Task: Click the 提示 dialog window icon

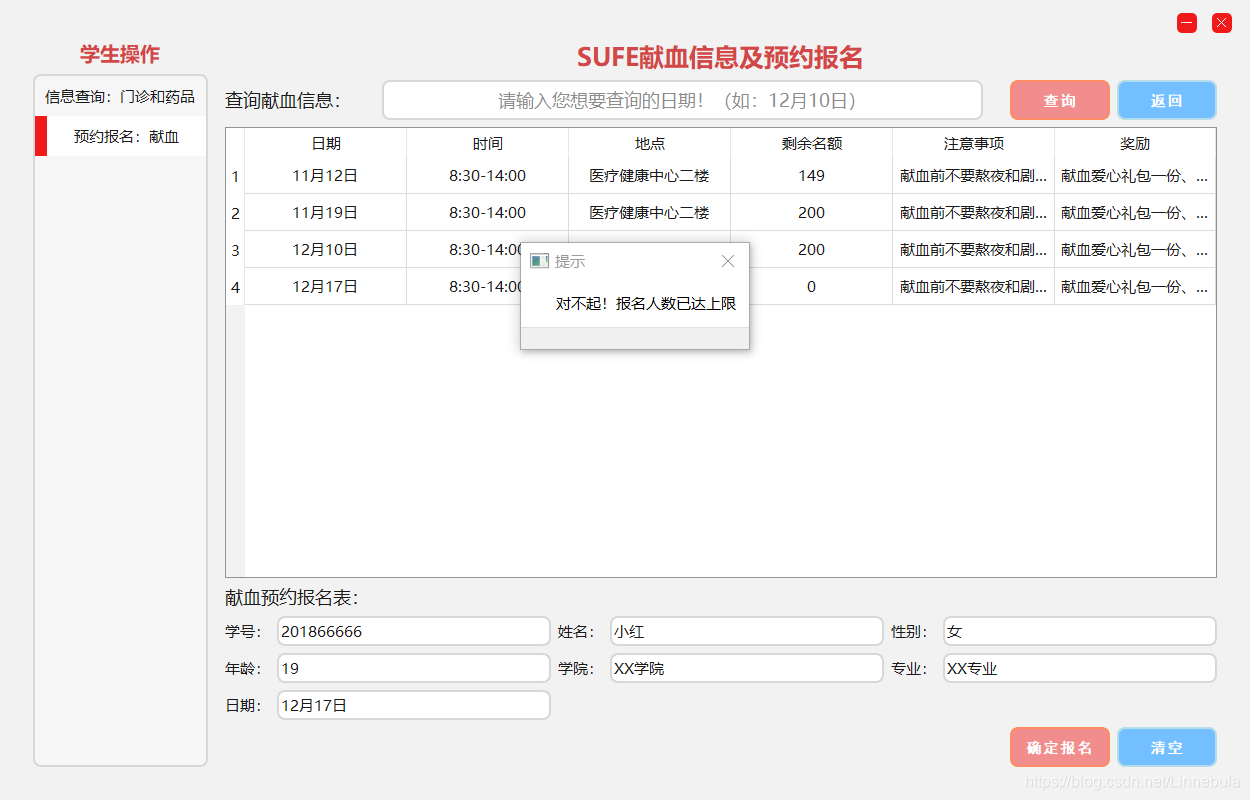Action: pyautogui.click(x=539, y=261)
